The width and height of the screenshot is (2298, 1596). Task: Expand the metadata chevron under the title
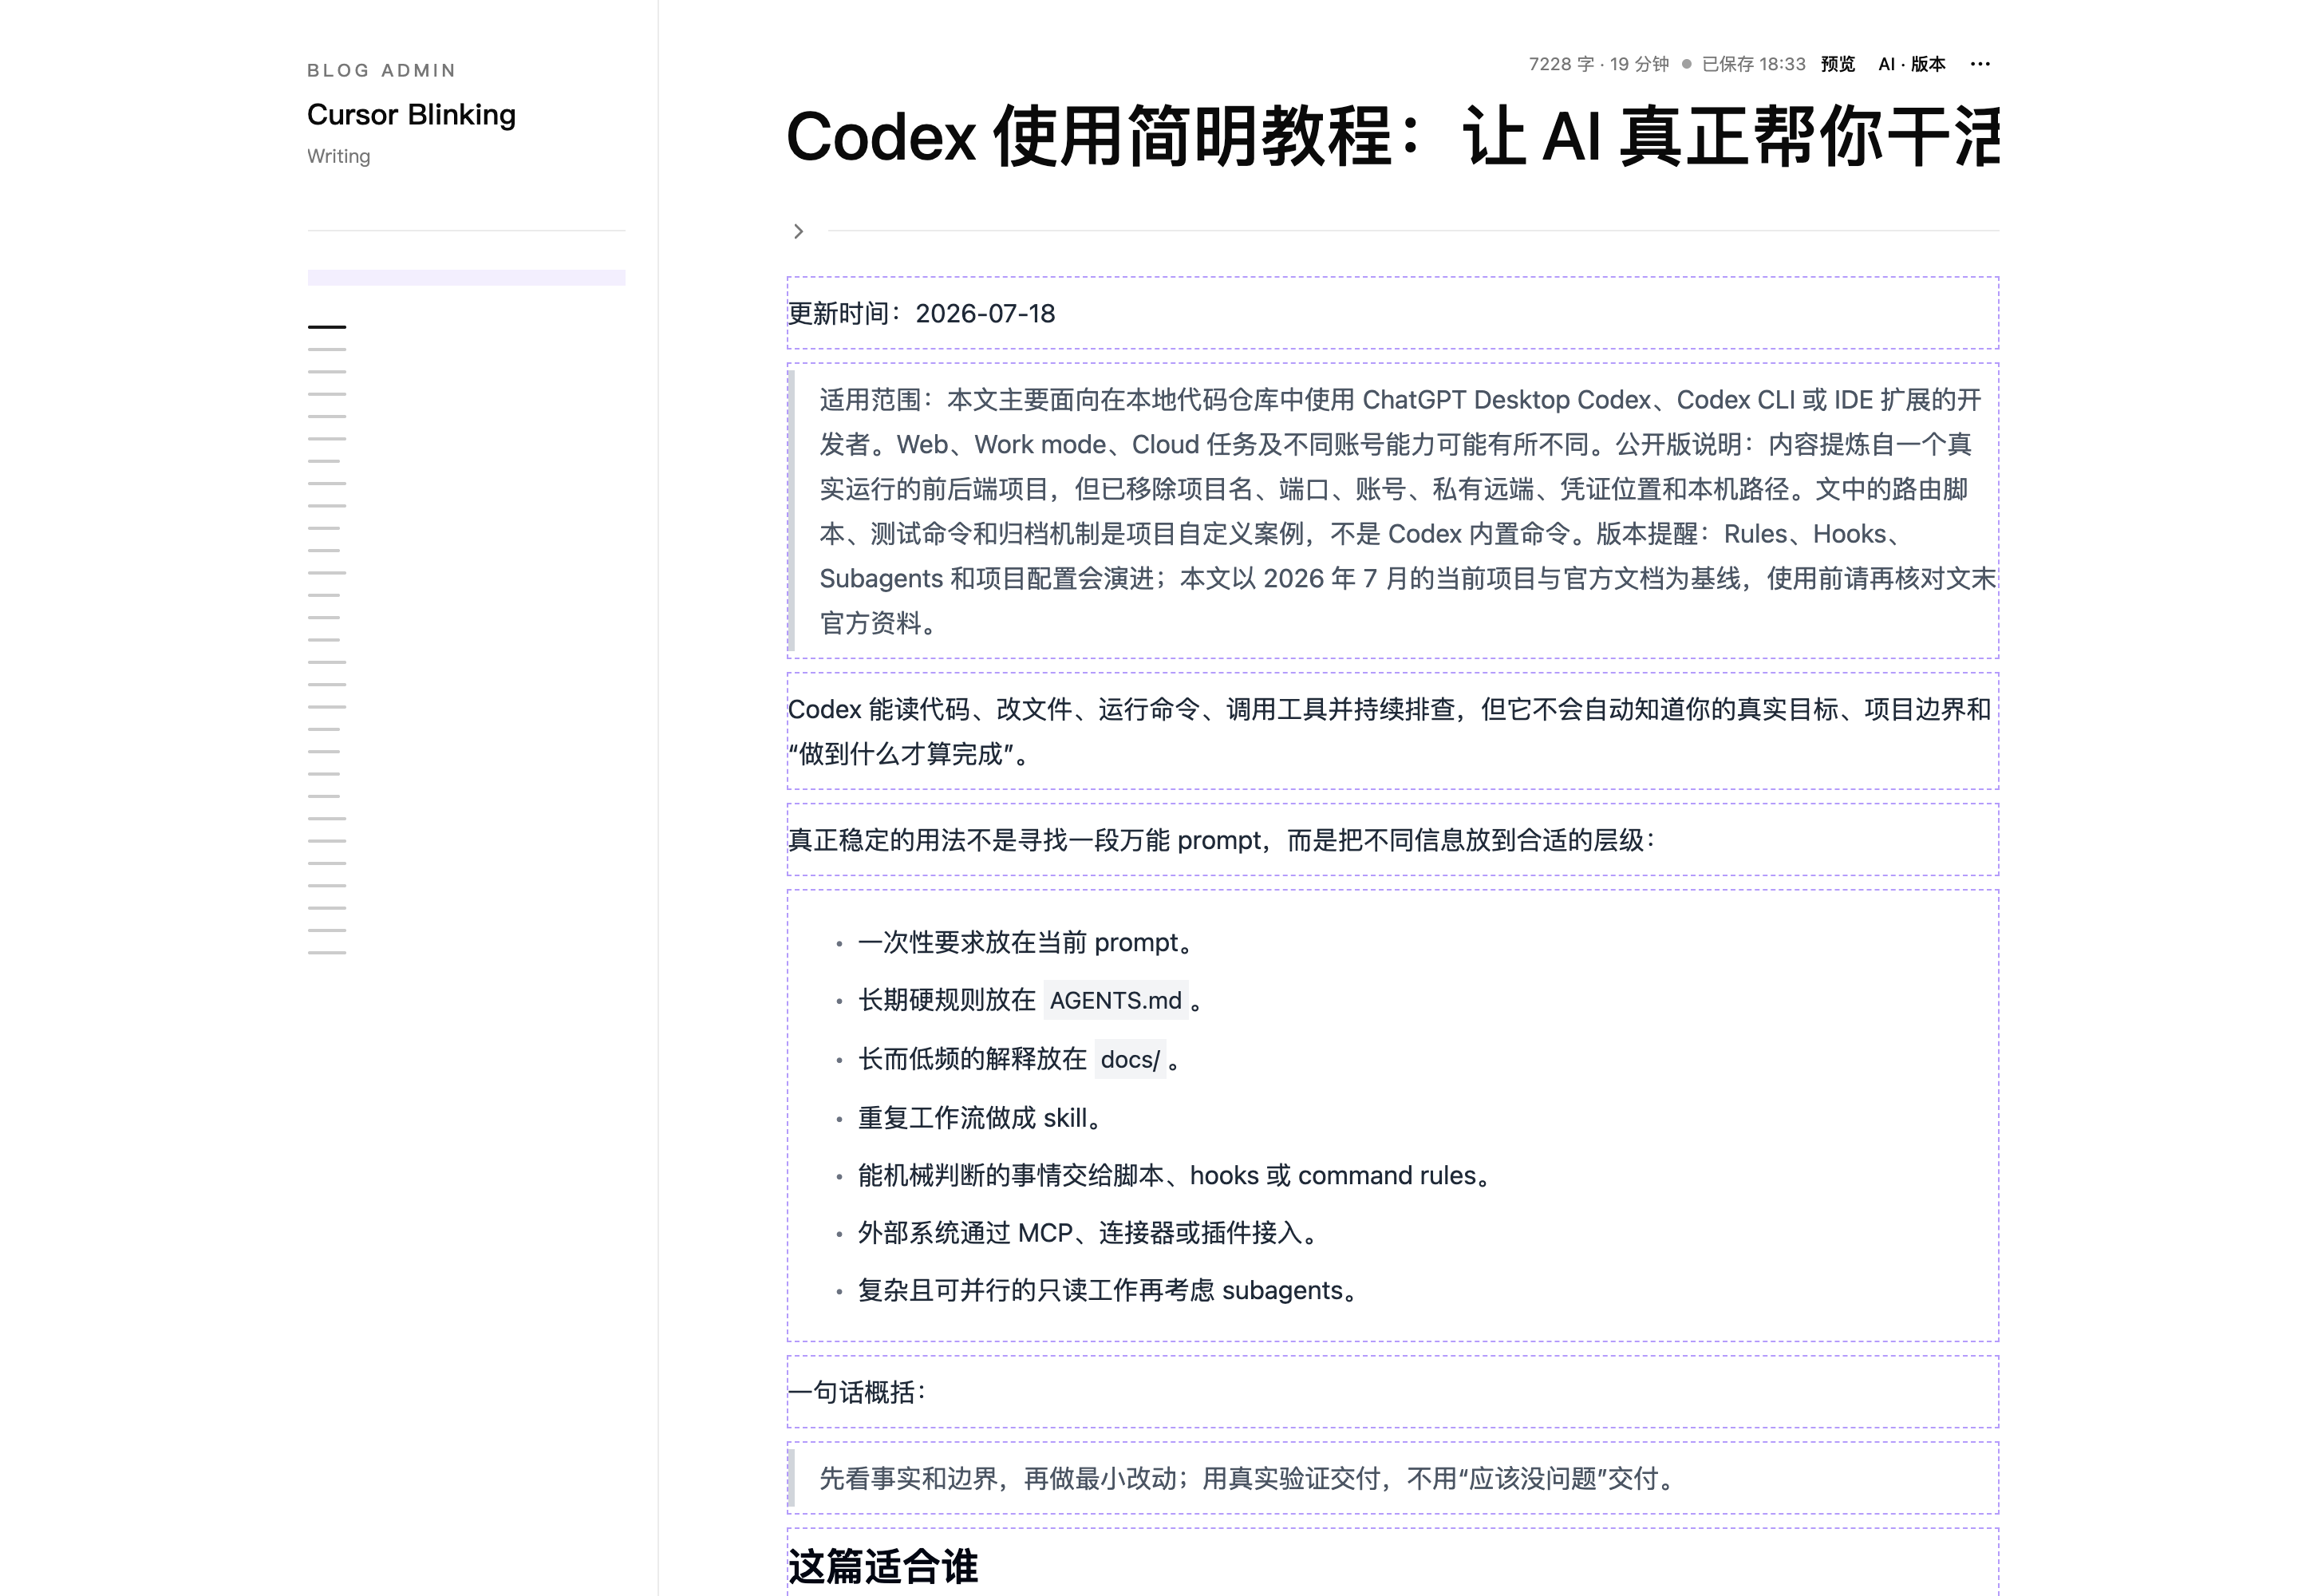coord(798,231)
